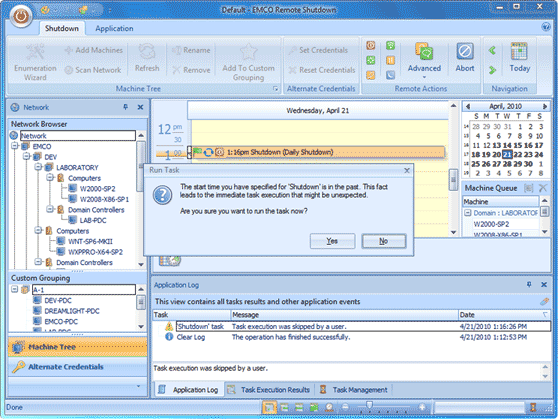The height and width of the screenshot is (419, 558).
Task: Click the blue moon sleep remote action icon
Action: pos(390,75)
